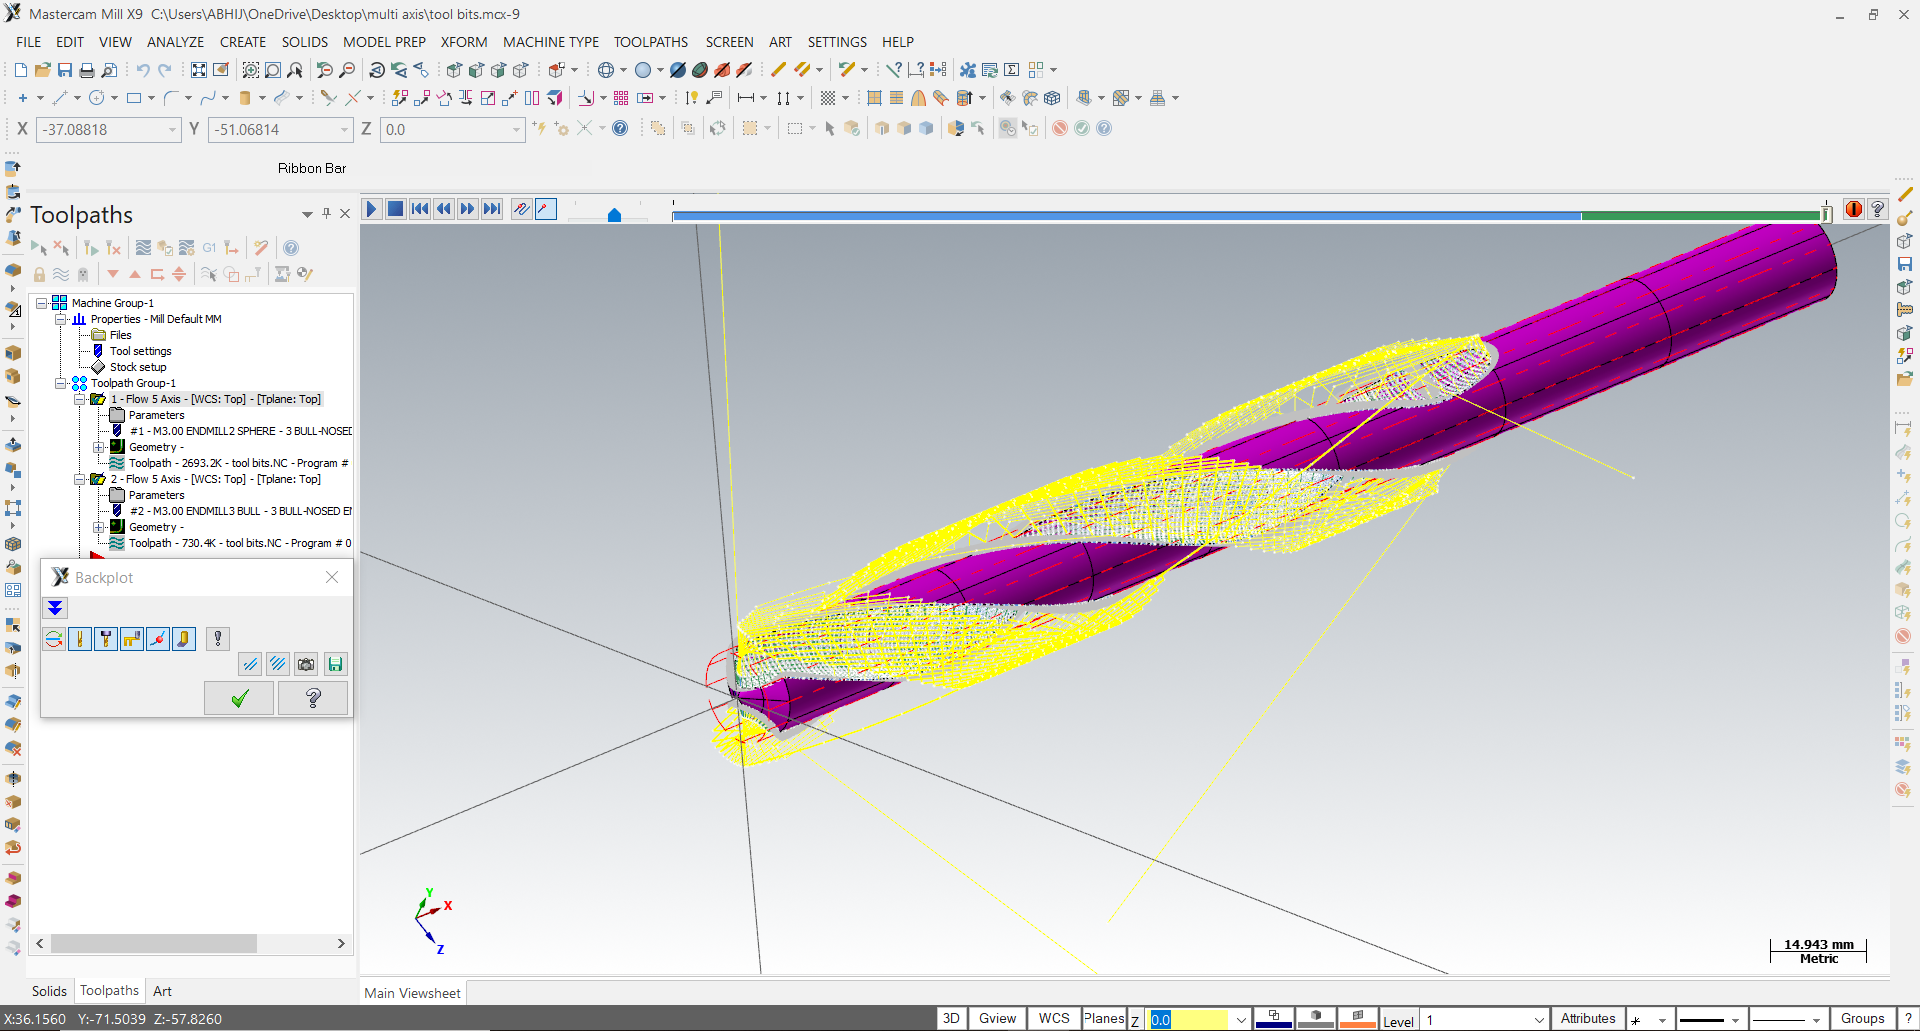Viewport: 1920px width, 1031px height.
Task: Select all operations in Toolpaths manager
Action: (x=39, y=248)
